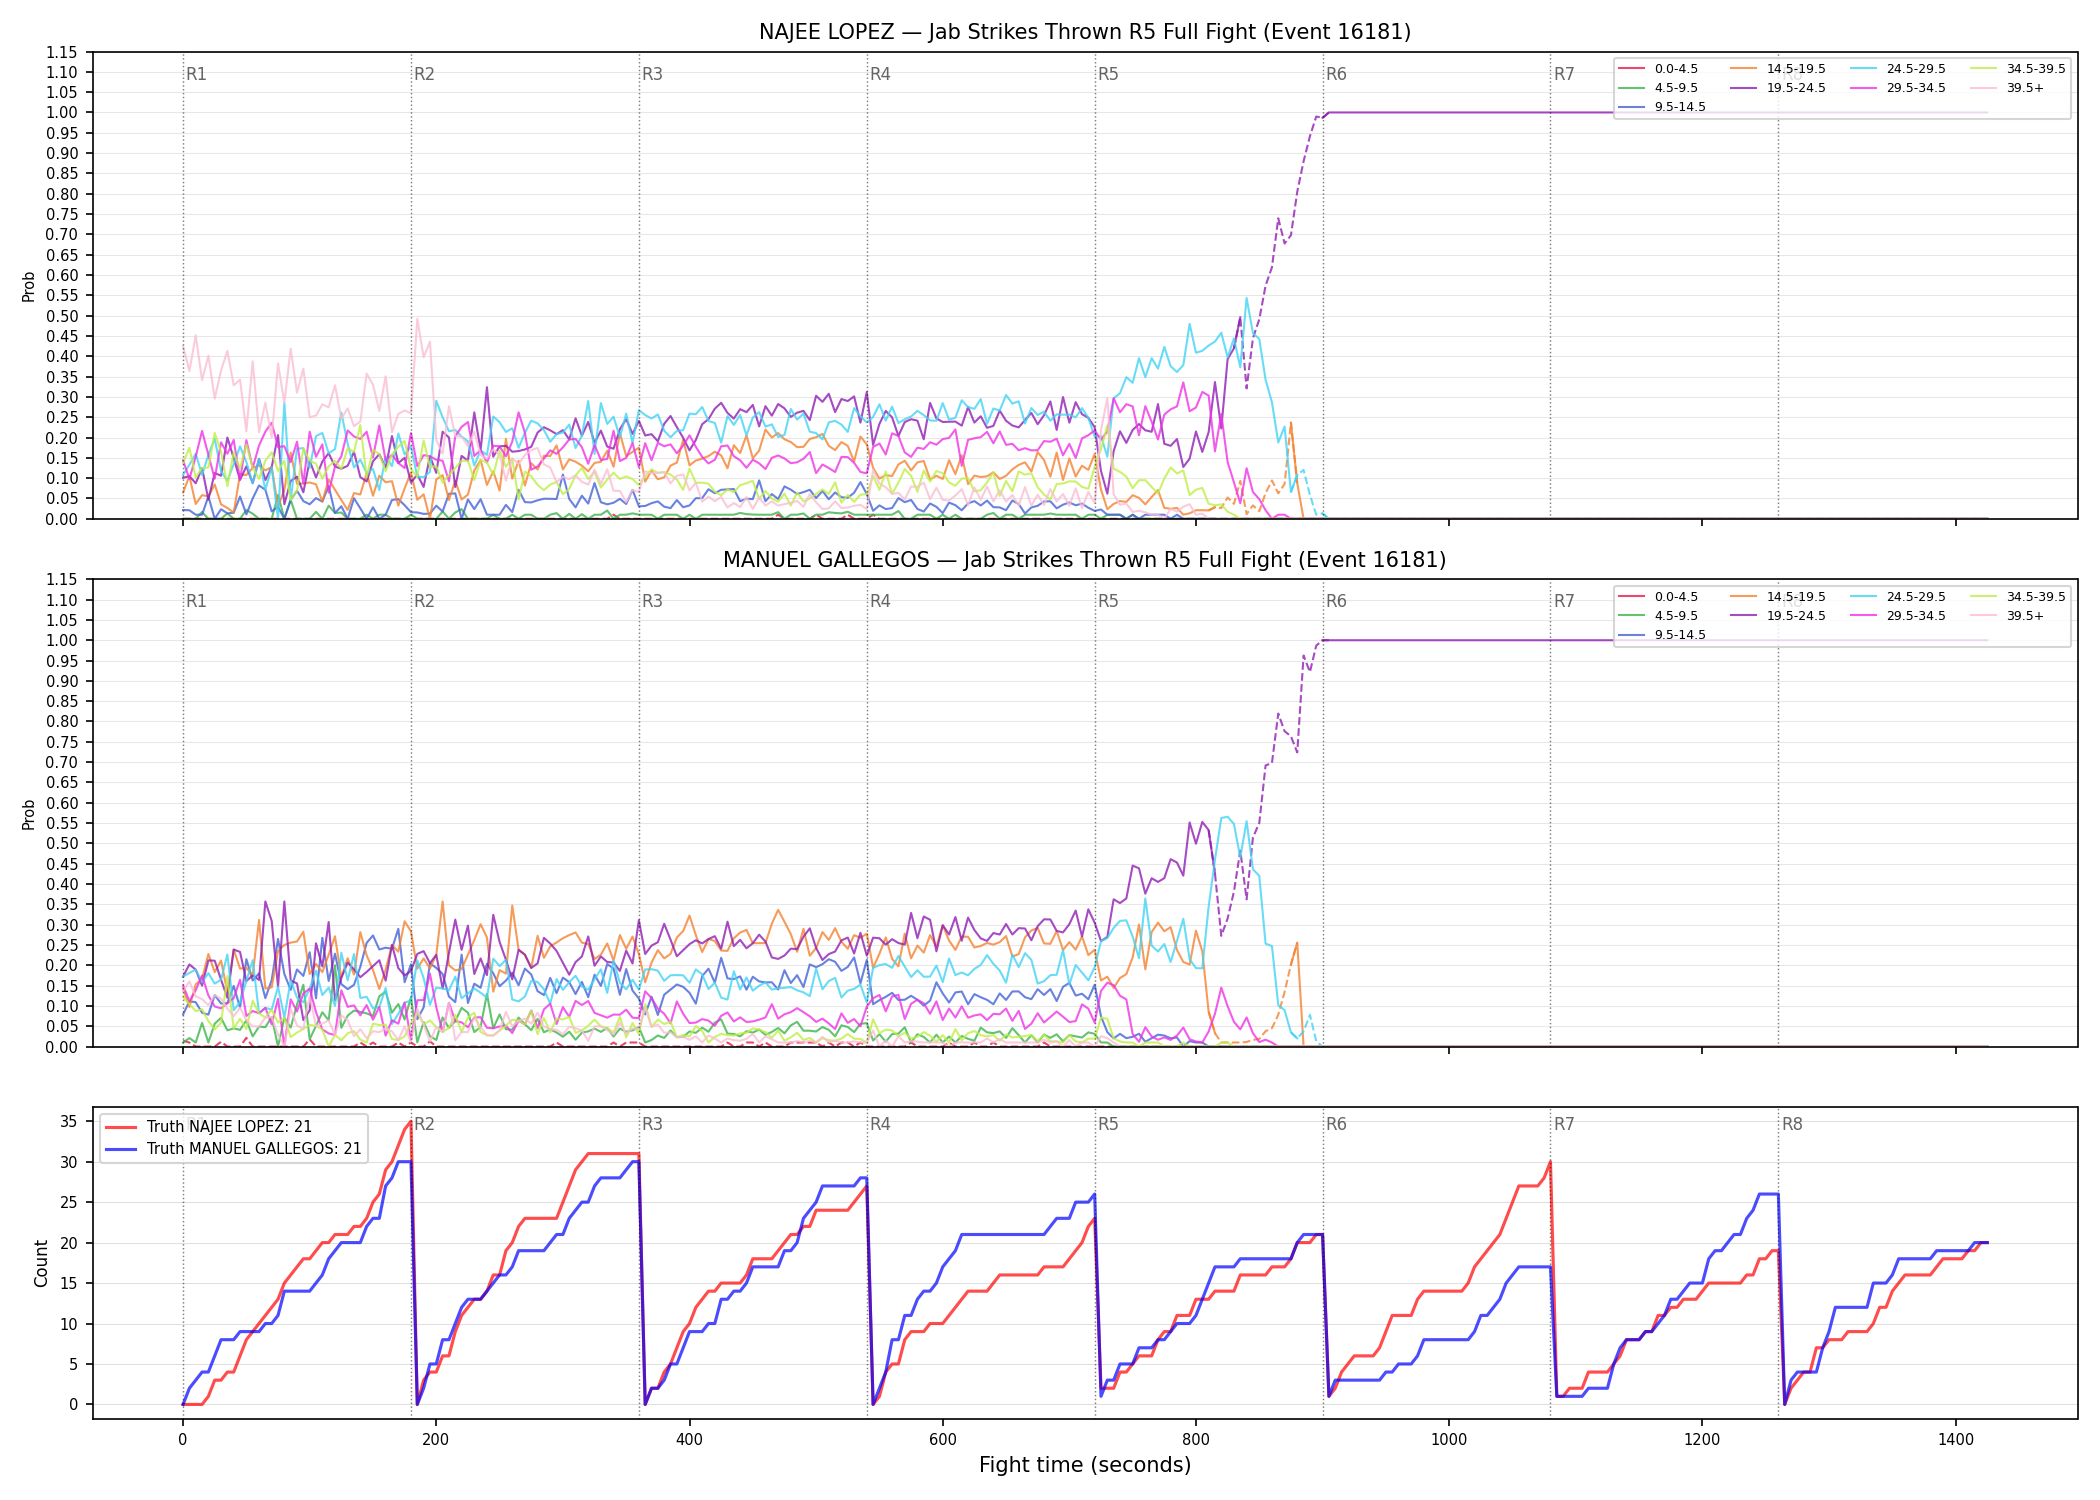This screenshot has height=1500, width=2100.
Task: Click R5 round marker in NAJEE LOPEZ chart
Action: click(x=1108, y=74)
